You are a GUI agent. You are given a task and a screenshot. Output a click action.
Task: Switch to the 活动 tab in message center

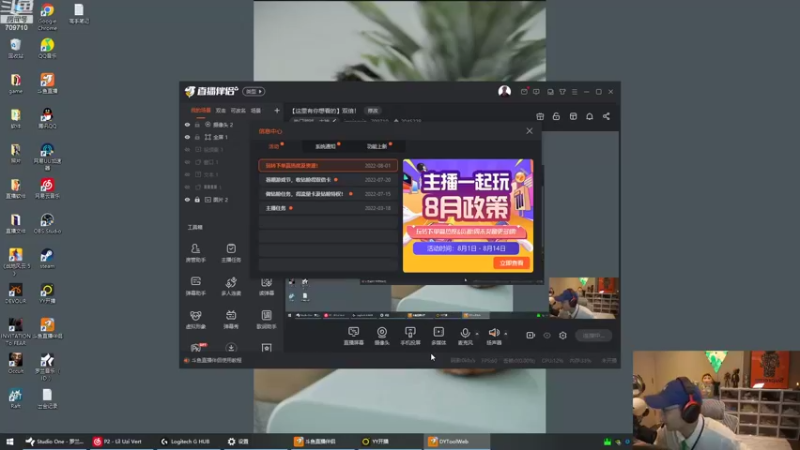[x=276, y=146]
